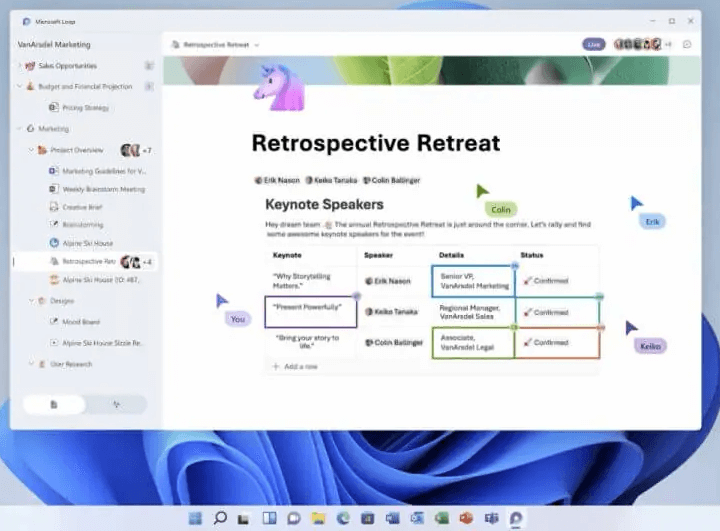Expand the Sales Opportunities tree node

pyautogui.click(x=19, y=66)
